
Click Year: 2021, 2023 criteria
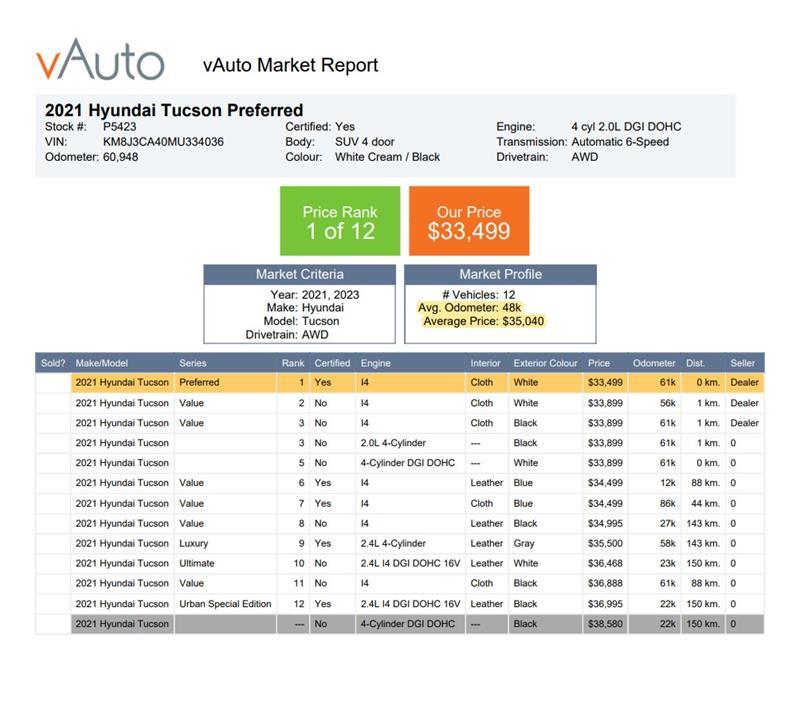[315, 295]
